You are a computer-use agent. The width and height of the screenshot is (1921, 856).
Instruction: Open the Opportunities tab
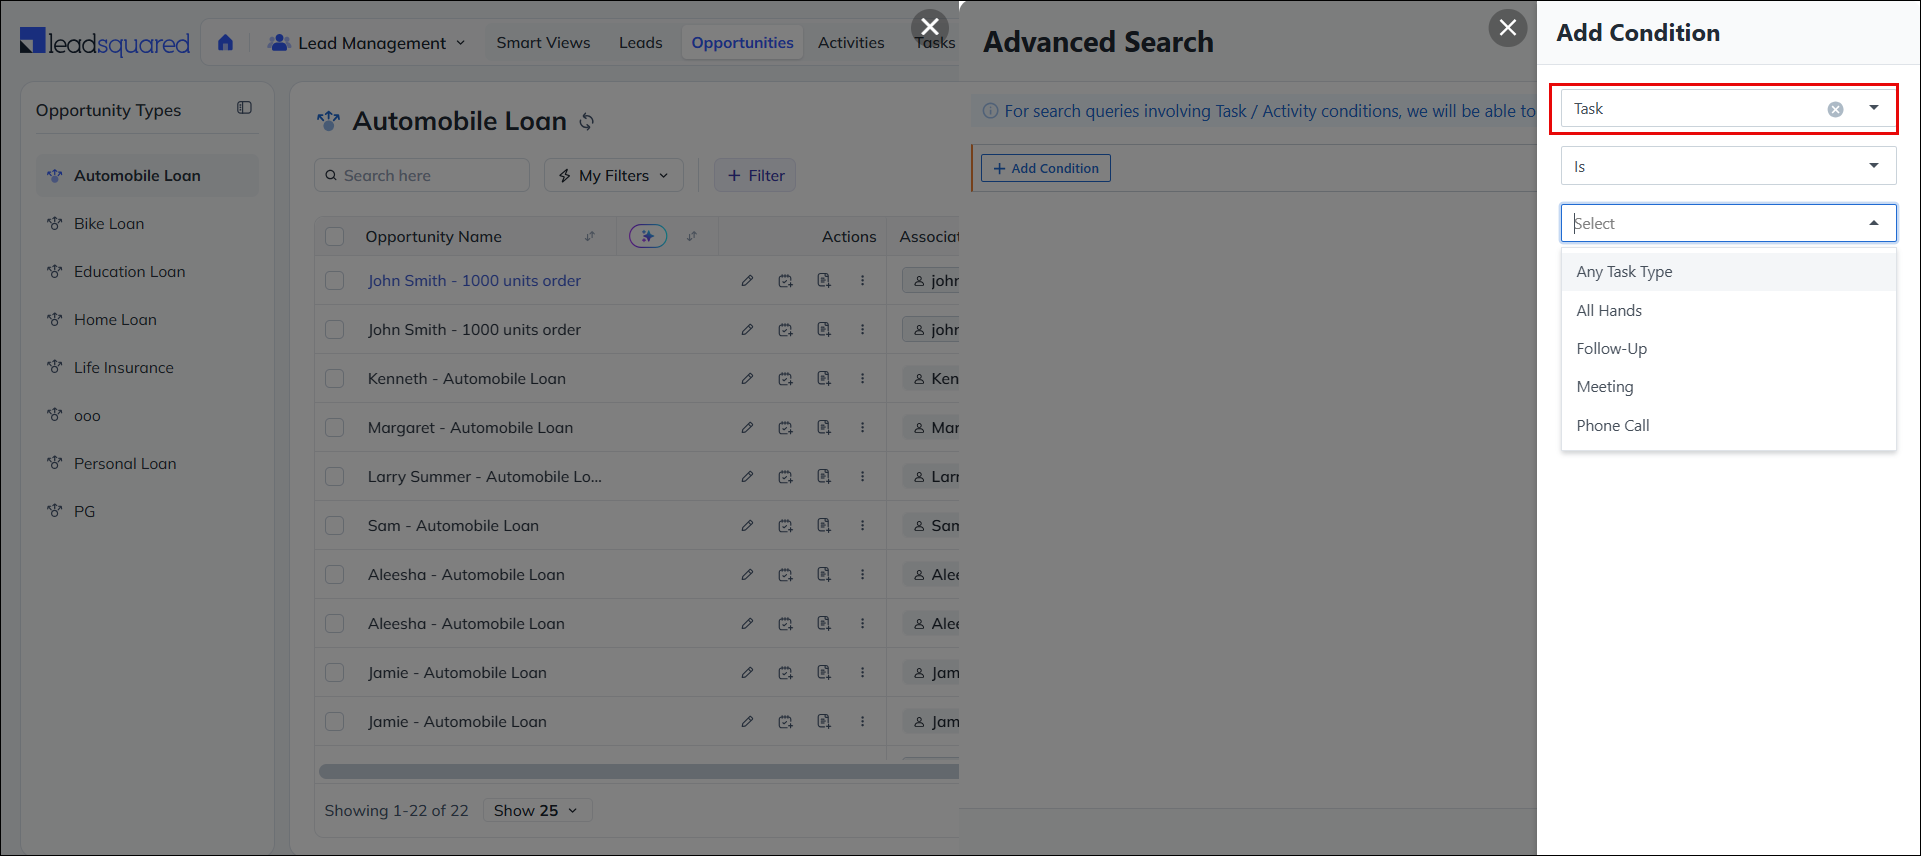click(x=742, y=42)
